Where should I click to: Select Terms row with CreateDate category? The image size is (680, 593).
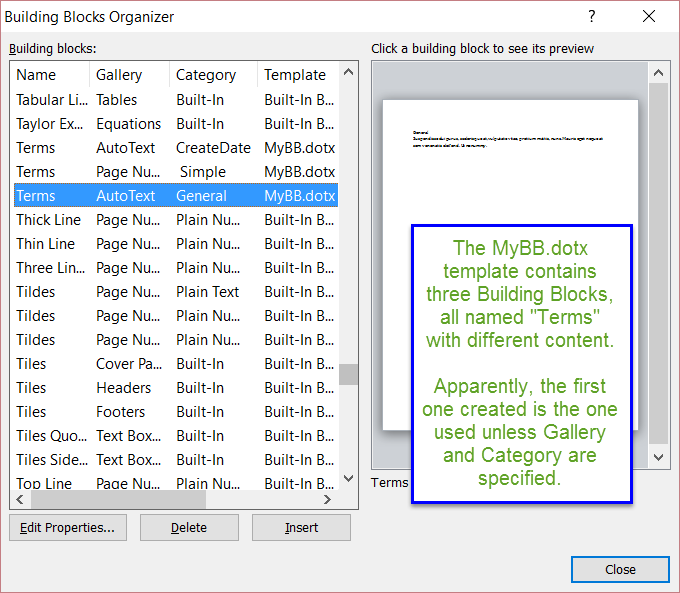(x=176, y=148)
